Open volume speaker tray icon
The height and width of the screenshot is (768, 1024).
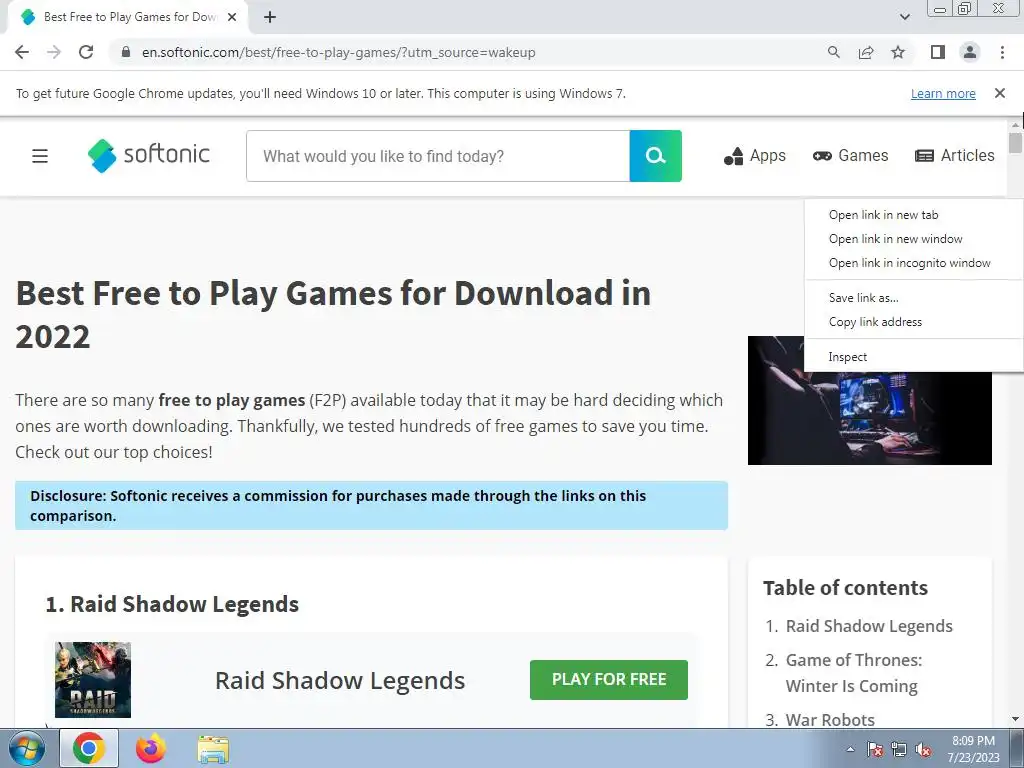pos(923,750)
